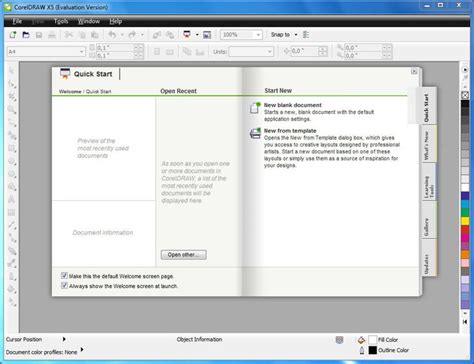Click the black Outline Color swatch
Viewport: 474px width, 364px height.
pos(372,350)
